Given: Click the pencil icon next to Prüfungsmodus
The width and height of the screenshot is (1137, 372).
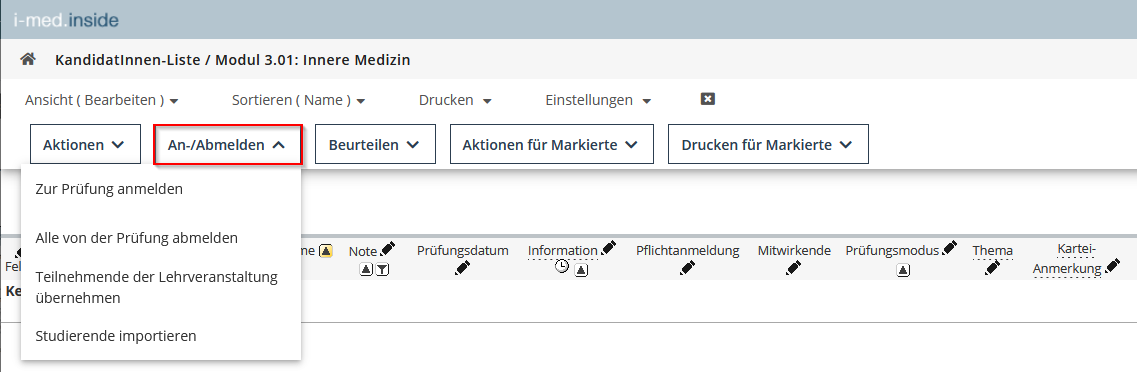Looking at the screenshot, I should pyautogui.click(x=949, y=249).
